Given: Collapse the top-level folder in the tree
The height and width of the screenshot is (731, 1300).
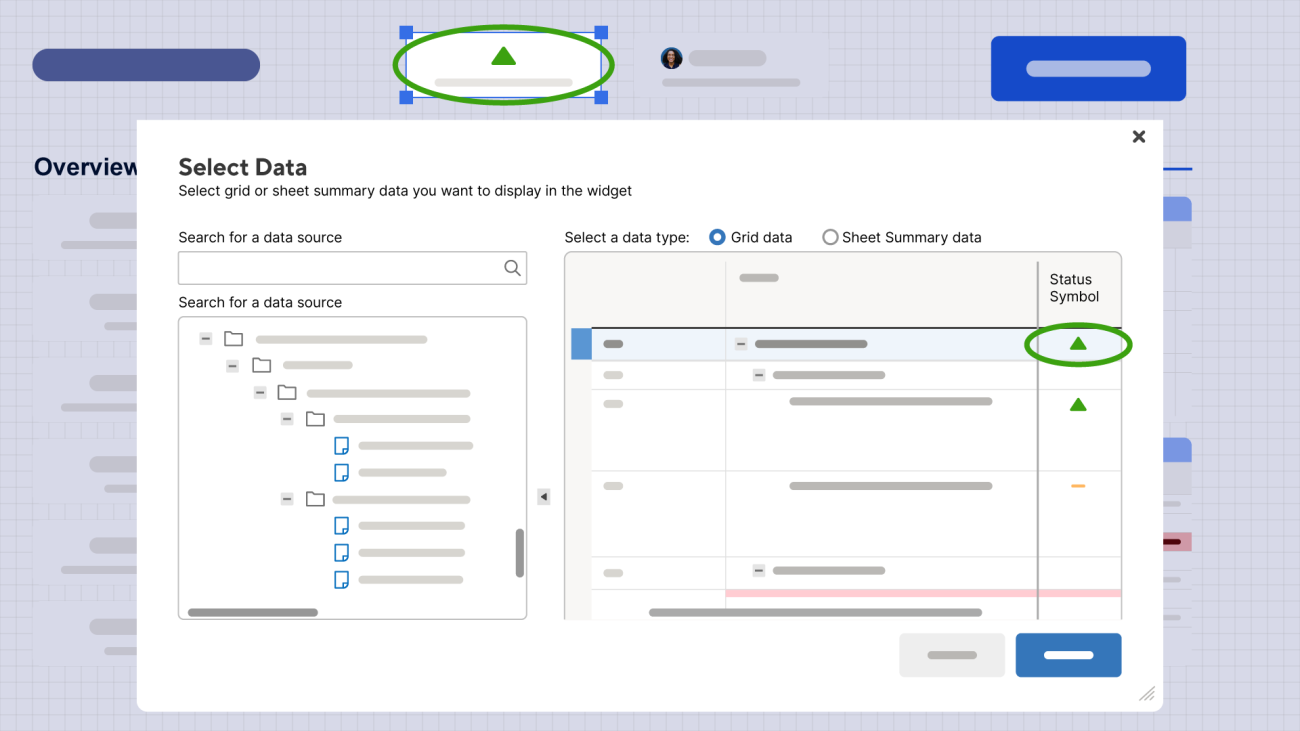Looking at the screenshot, I should [x=206, y=338].
